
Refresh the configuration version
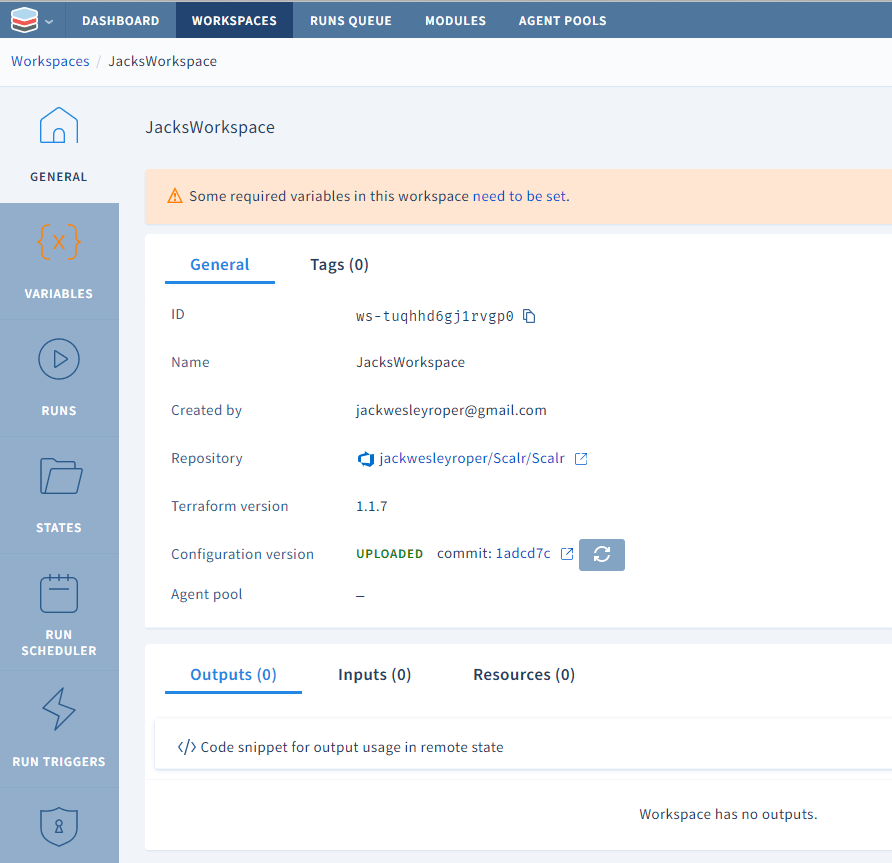(601, 554)
